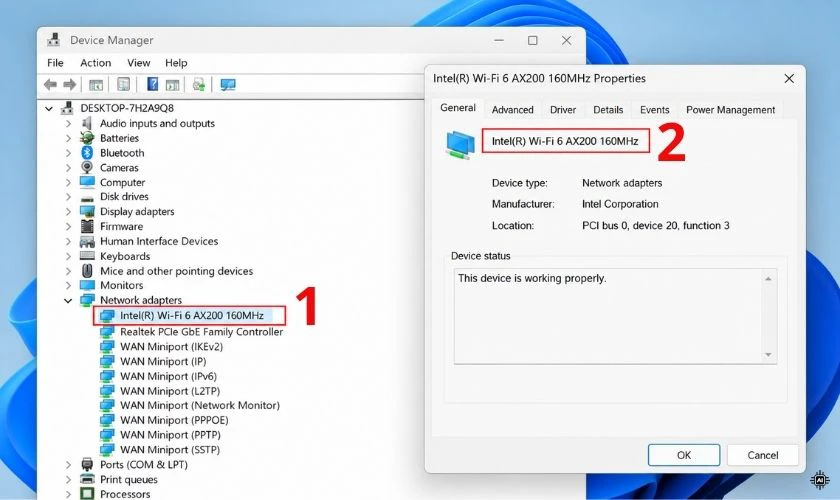The width and height of the screenshot is (840, 500).
Task: Select the Batteries category icon
Action: 87,138
